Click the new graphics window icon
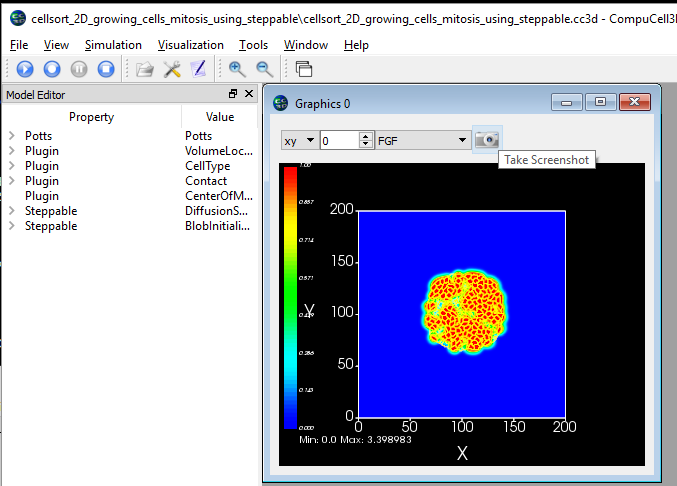 click(x=304, y=69)
